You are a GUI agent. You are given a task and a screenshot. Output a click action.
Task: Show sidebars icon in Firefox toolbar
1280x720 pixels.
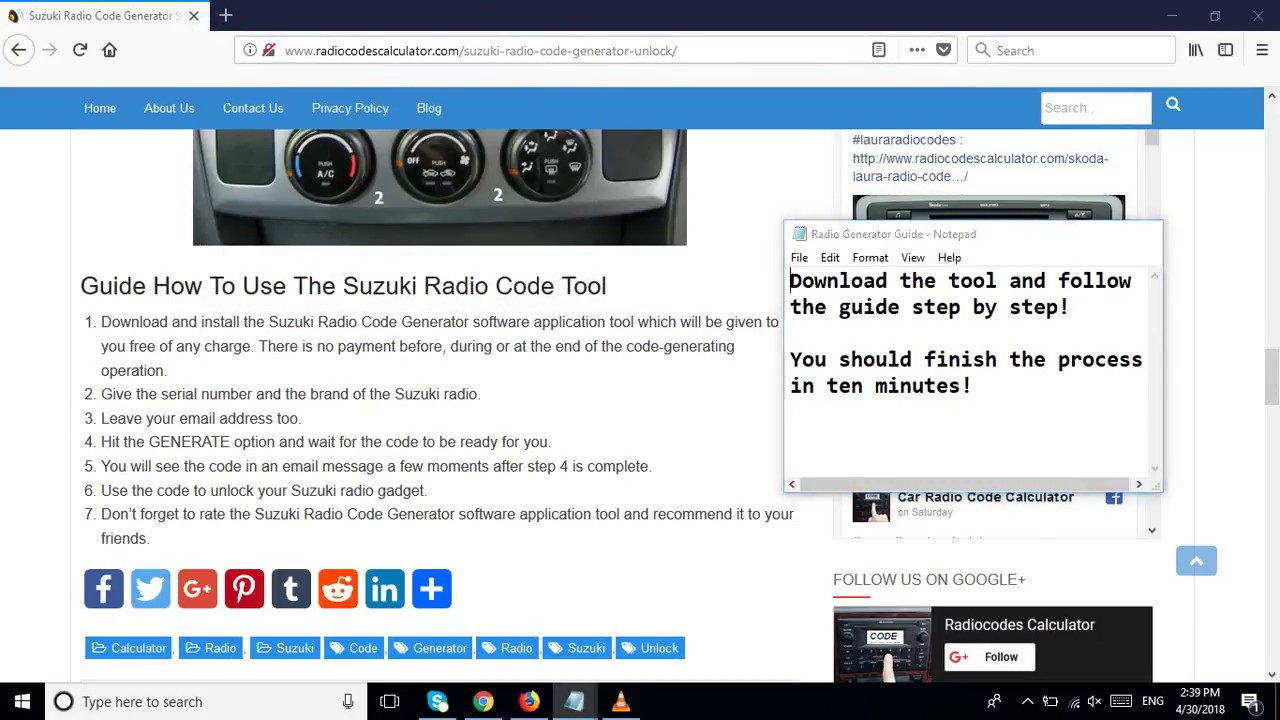(1225, 50)
